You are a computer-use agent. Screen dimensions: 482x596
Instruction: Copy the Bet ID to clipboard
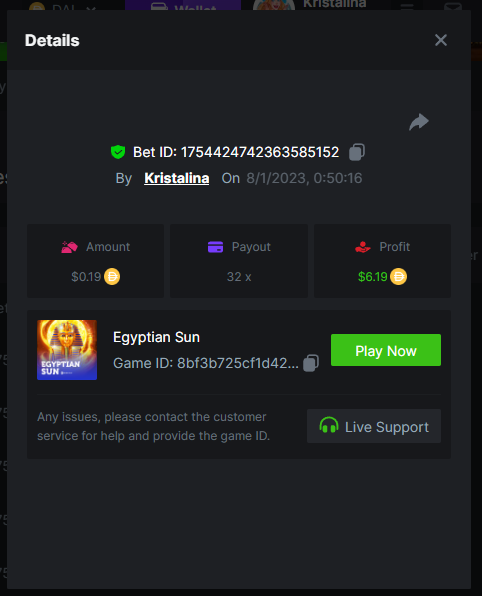coord(357,152)
